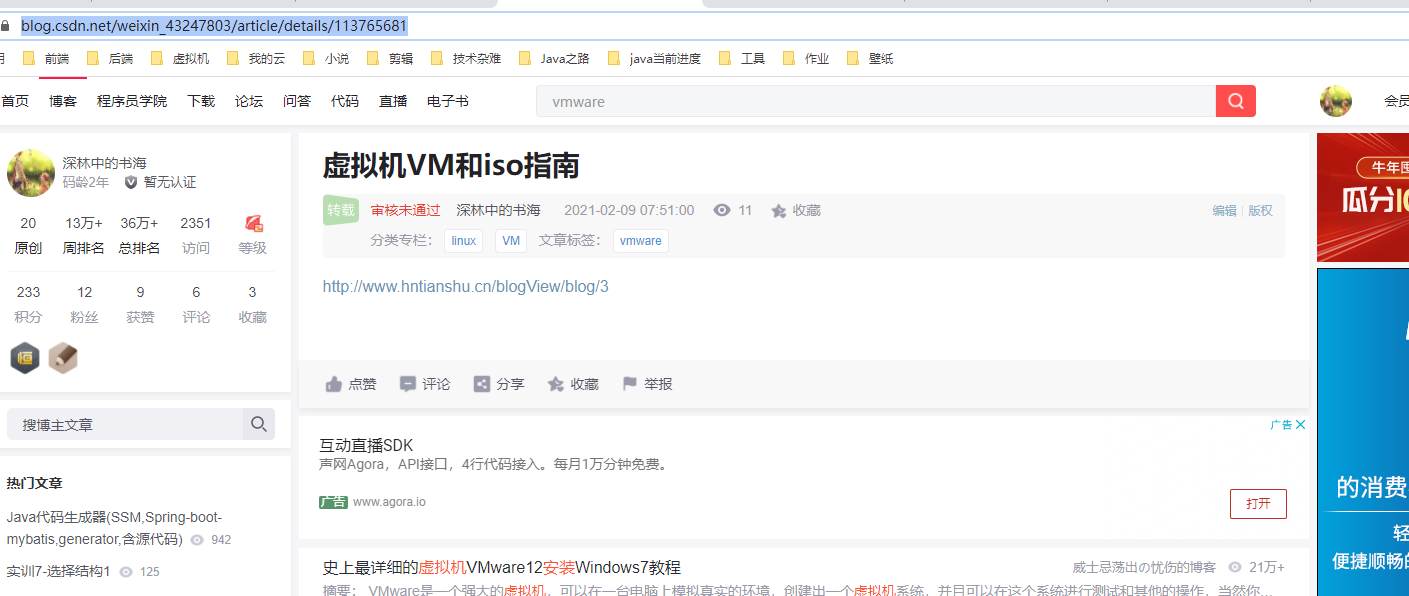
Task: Open the 虚拟机 bookmark folder
Action: pos(180,59)
